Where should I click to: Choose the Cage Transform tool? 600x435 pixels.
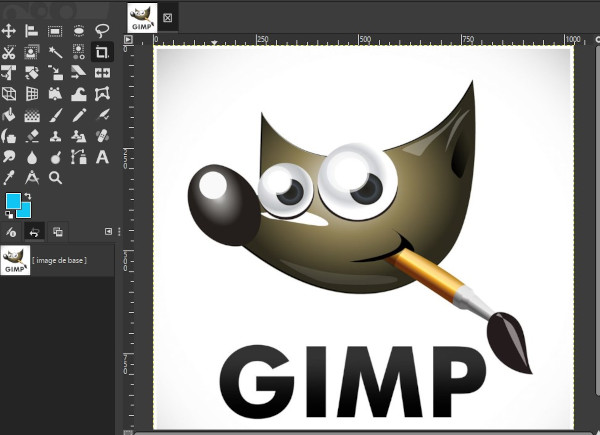[x=102, y=94]
